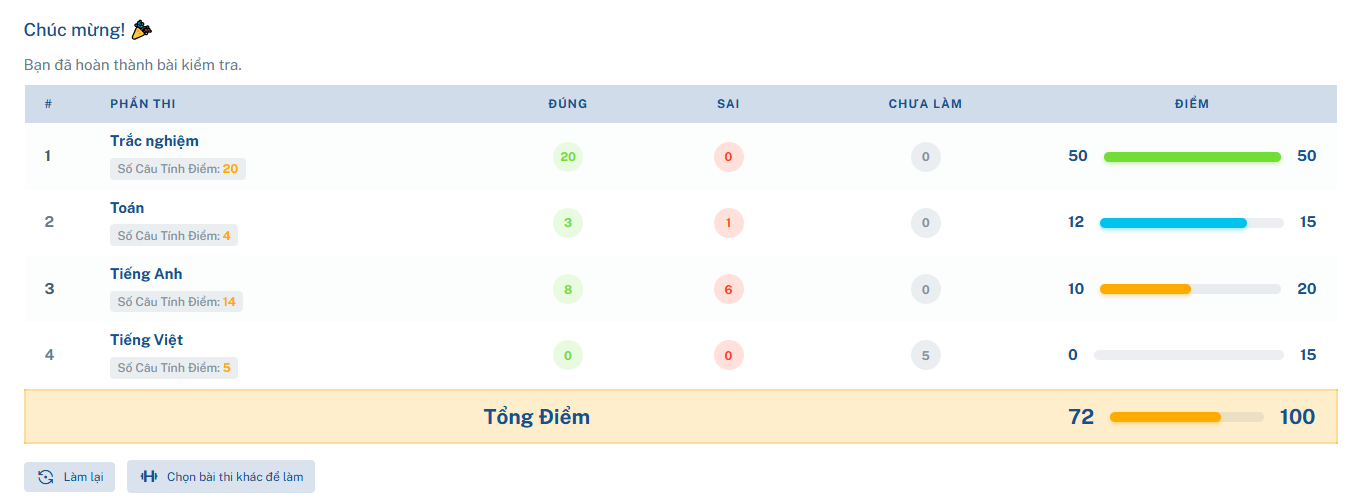Click the Toán section title

coord(127,208)
